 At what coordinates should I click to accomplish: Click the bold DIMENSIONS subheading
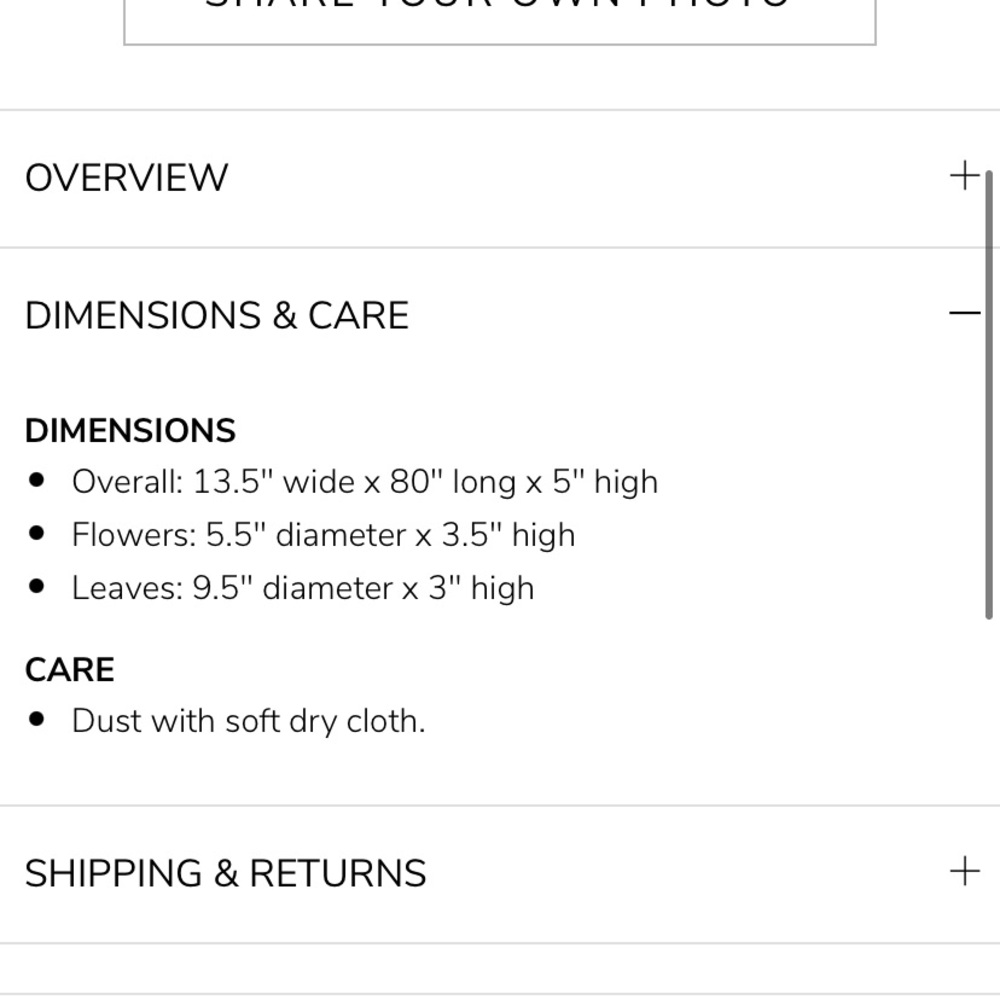tap(130, 431)
